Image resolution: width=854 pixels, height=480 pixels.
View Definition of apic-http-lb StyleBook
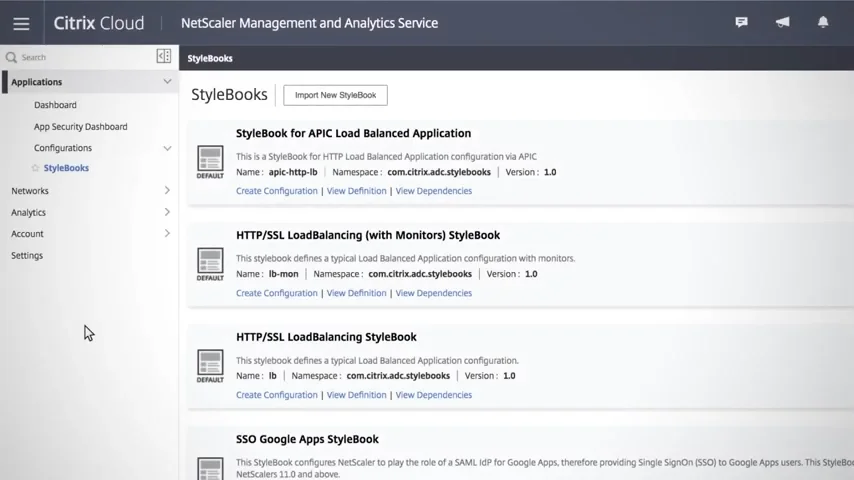coord(356,191)
